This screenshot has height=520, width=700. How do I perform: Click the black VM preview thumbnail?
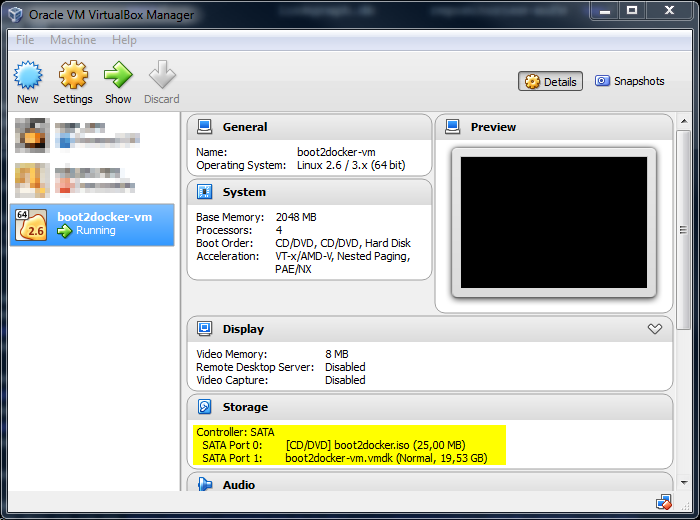pos(554,222)
